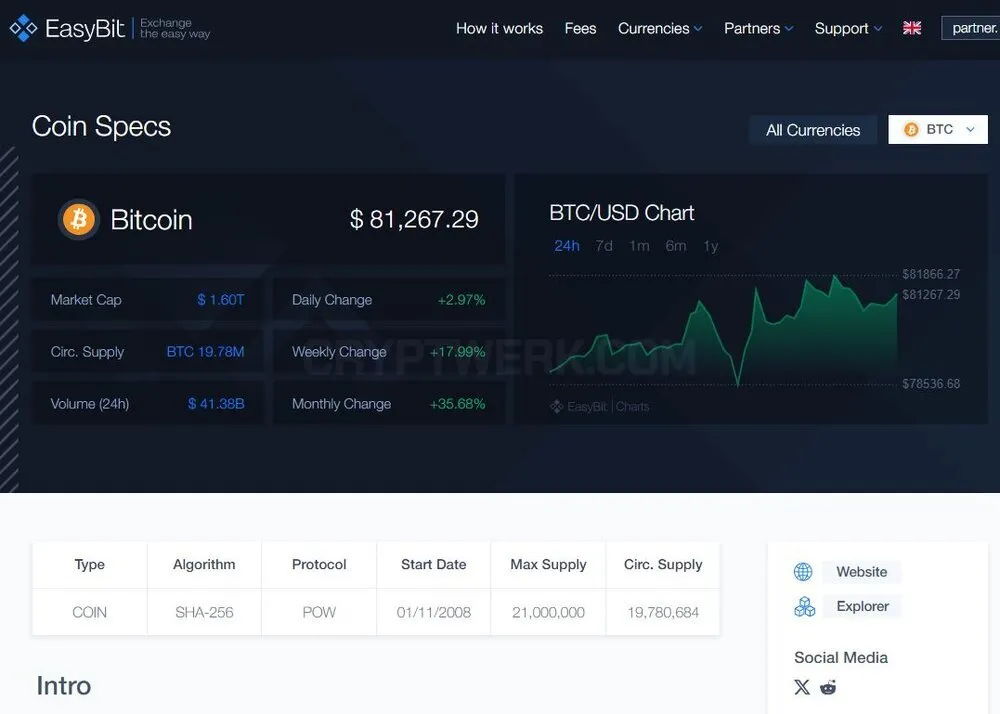This screenshot has width=1000, height=714.
Task: Click the cubes Explorer icon
Action: click(804, 606)
